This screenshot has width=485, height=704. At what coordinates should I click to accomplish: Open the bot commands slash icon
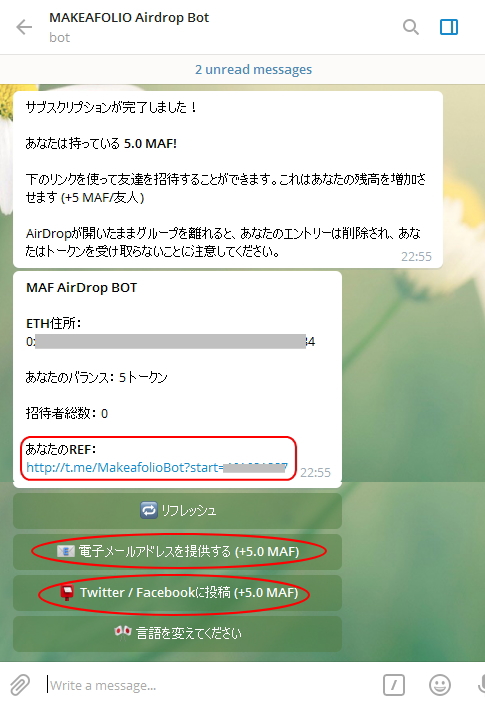(x=394, y=685)
